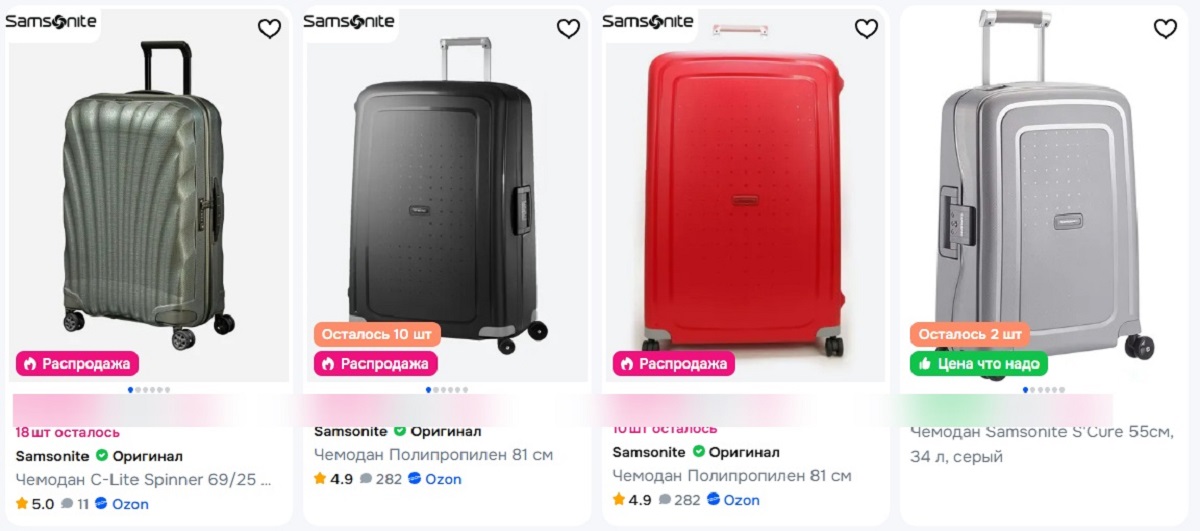1200x531 pixels.
Task: Click the image carousel dots under the green suitcase
Action: (x=149, y=390)
